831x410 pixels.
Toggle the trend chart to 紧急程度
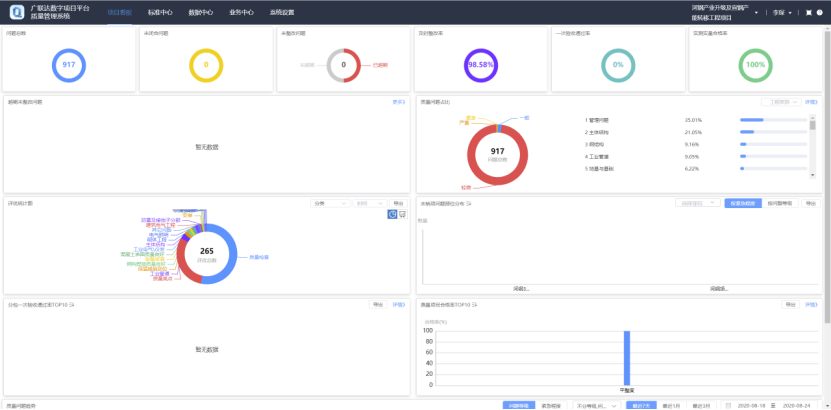pos(551,405)
